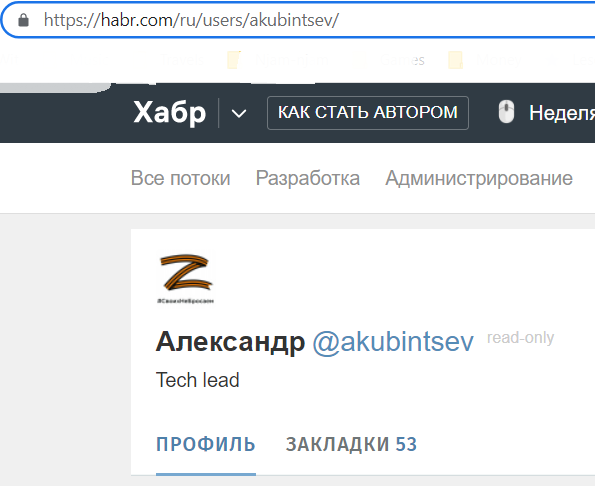The height and width of the screenshot is (486, 595).
Task: Click the mouse icon beside Неделя
Action: (506, 112)
